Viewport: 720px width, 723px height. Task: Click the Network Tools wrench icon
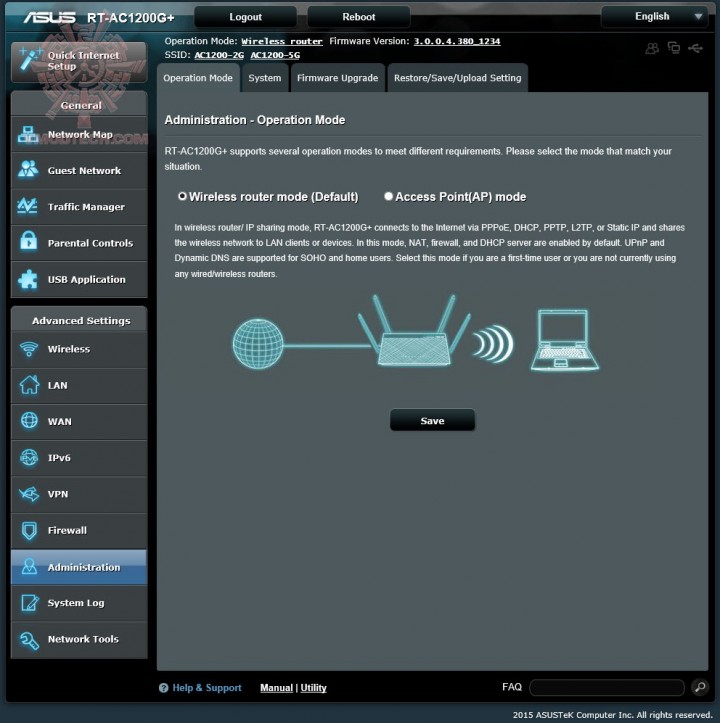click(29, 640)
